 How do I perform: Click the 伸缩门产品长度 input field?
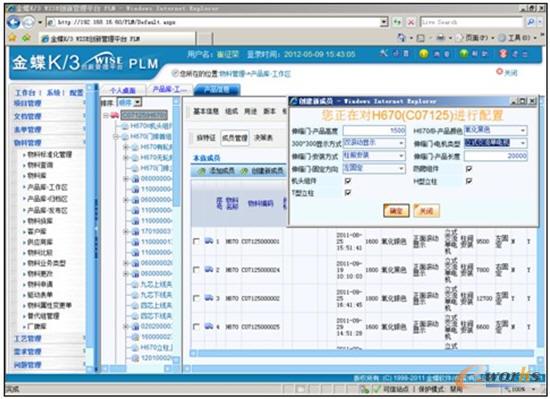click(496, 156)
